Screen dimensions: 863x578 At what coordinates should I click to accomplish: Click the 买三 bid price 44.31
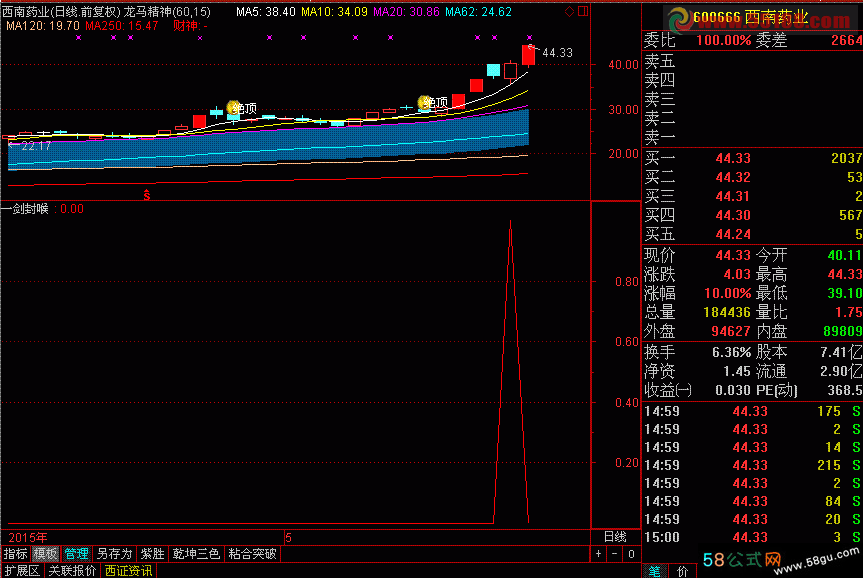[733, 197]
